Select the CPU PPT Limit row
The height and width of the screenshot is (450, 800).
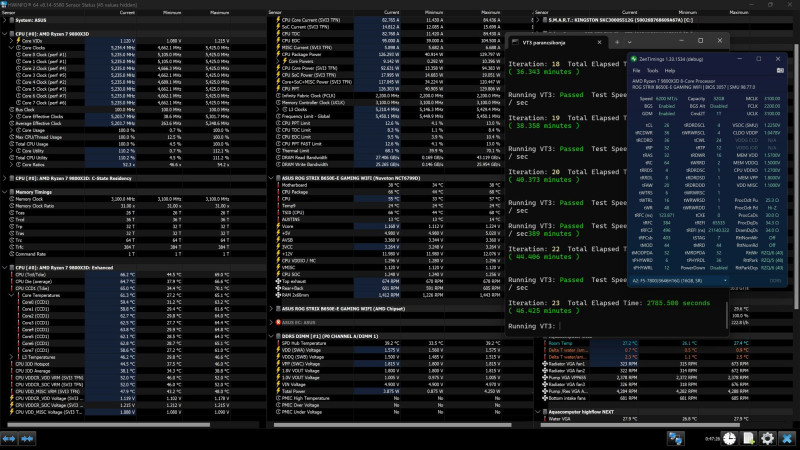click(388, 123)
